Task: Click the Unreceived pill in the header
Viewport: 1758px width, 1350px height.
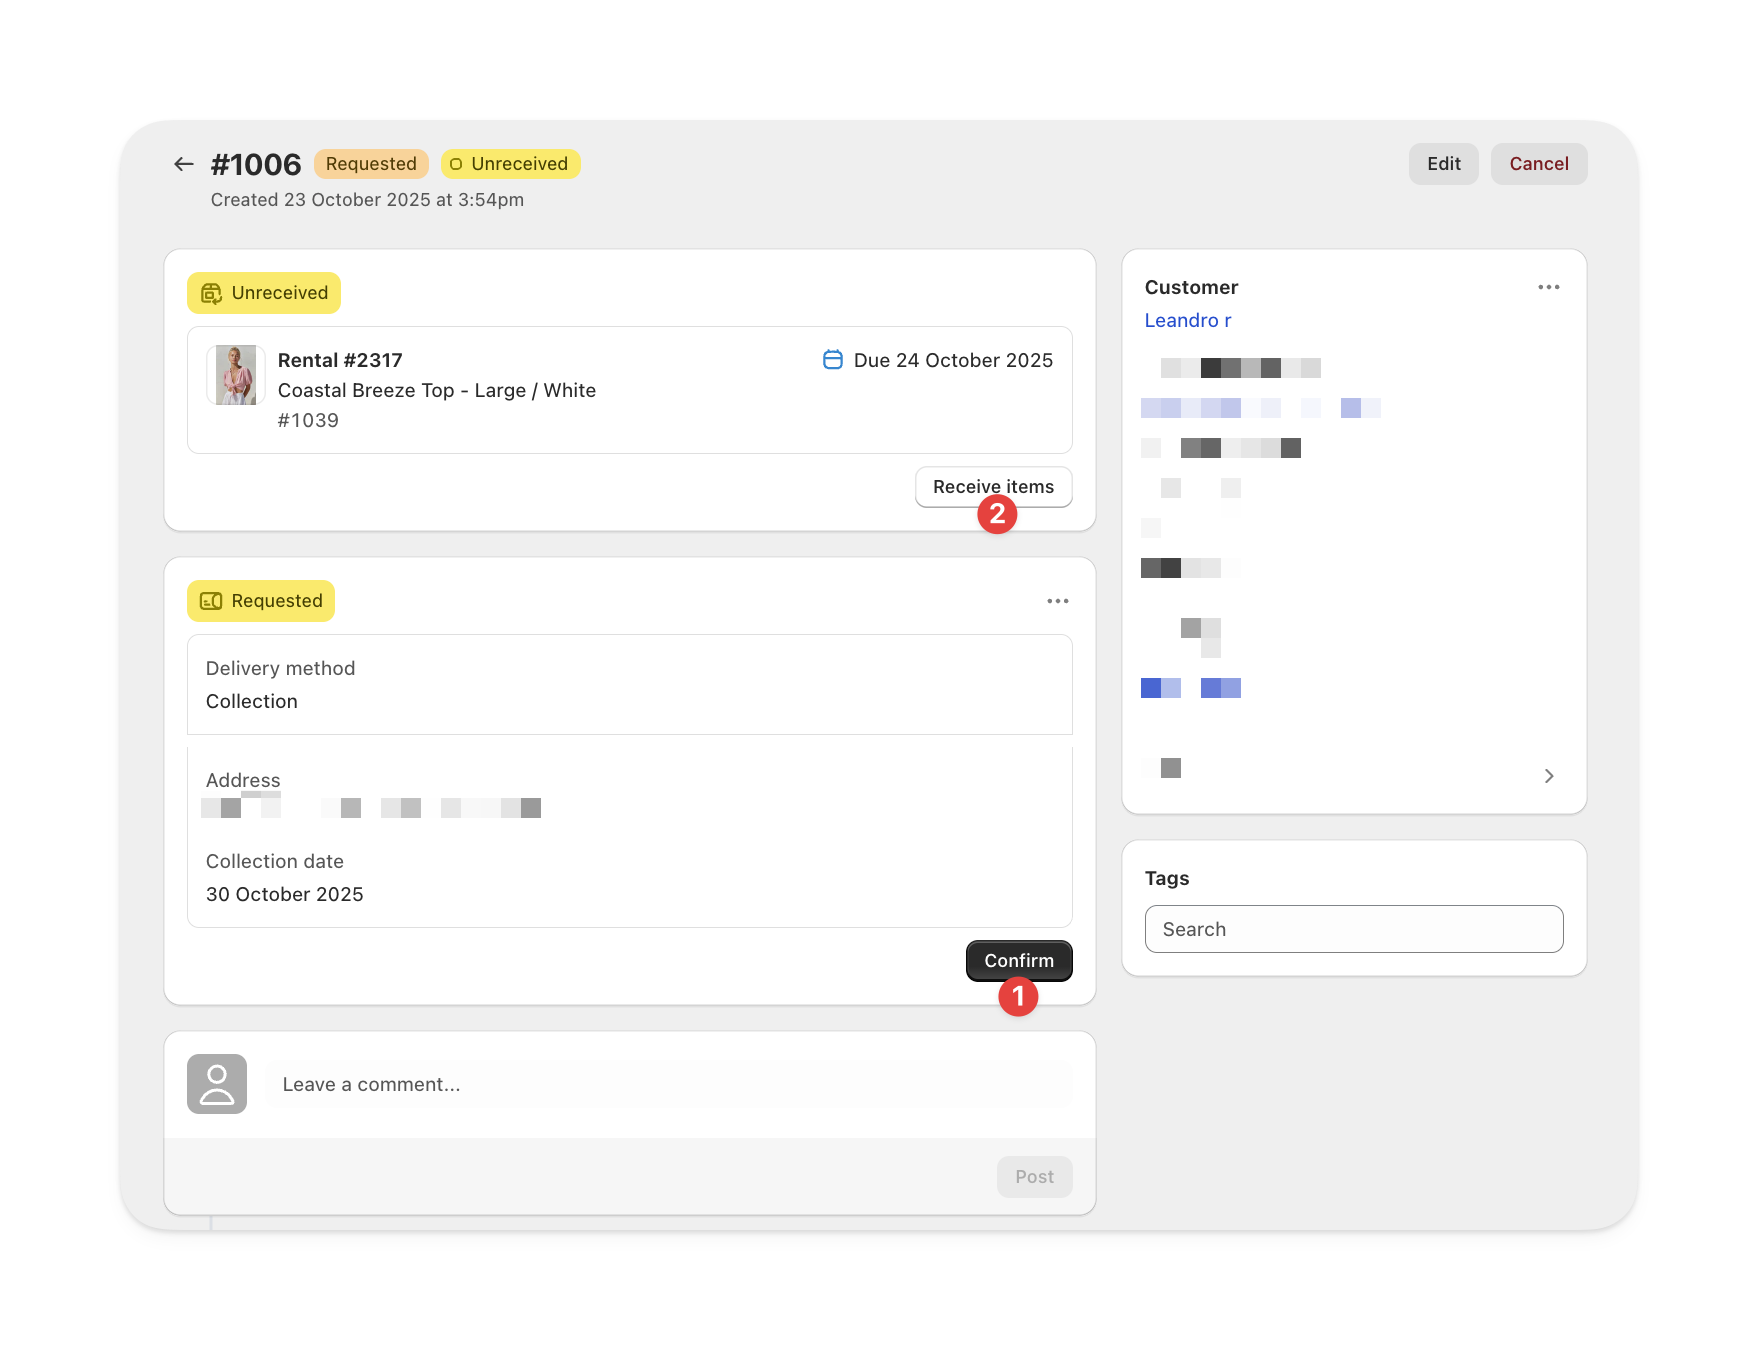Action: point(510,163)
